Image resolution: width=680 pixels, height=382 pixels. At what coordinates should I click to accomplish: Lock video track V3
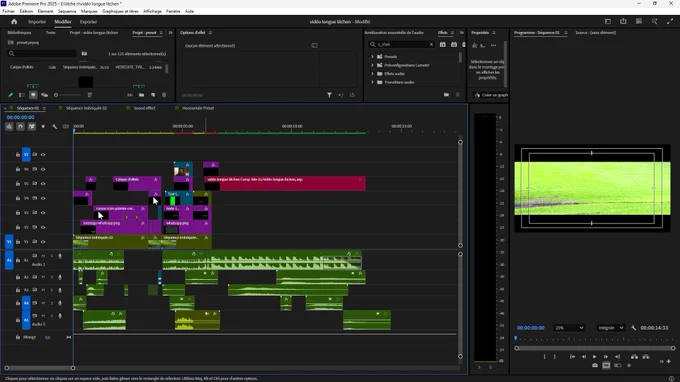(18, 212)
